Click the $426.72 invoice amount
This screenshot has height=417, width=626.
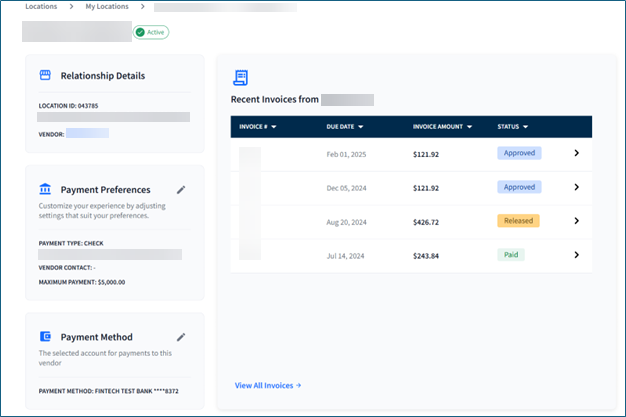coord(426,222)
